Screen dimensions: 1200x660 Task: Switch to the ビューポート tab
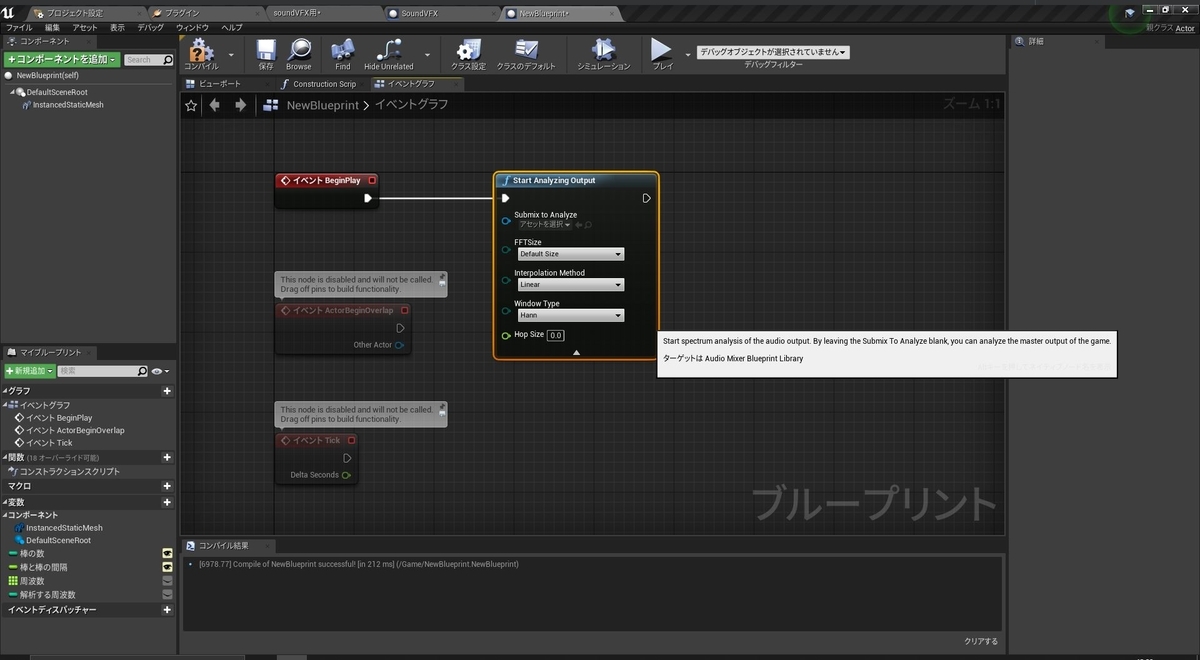[219, 84]
